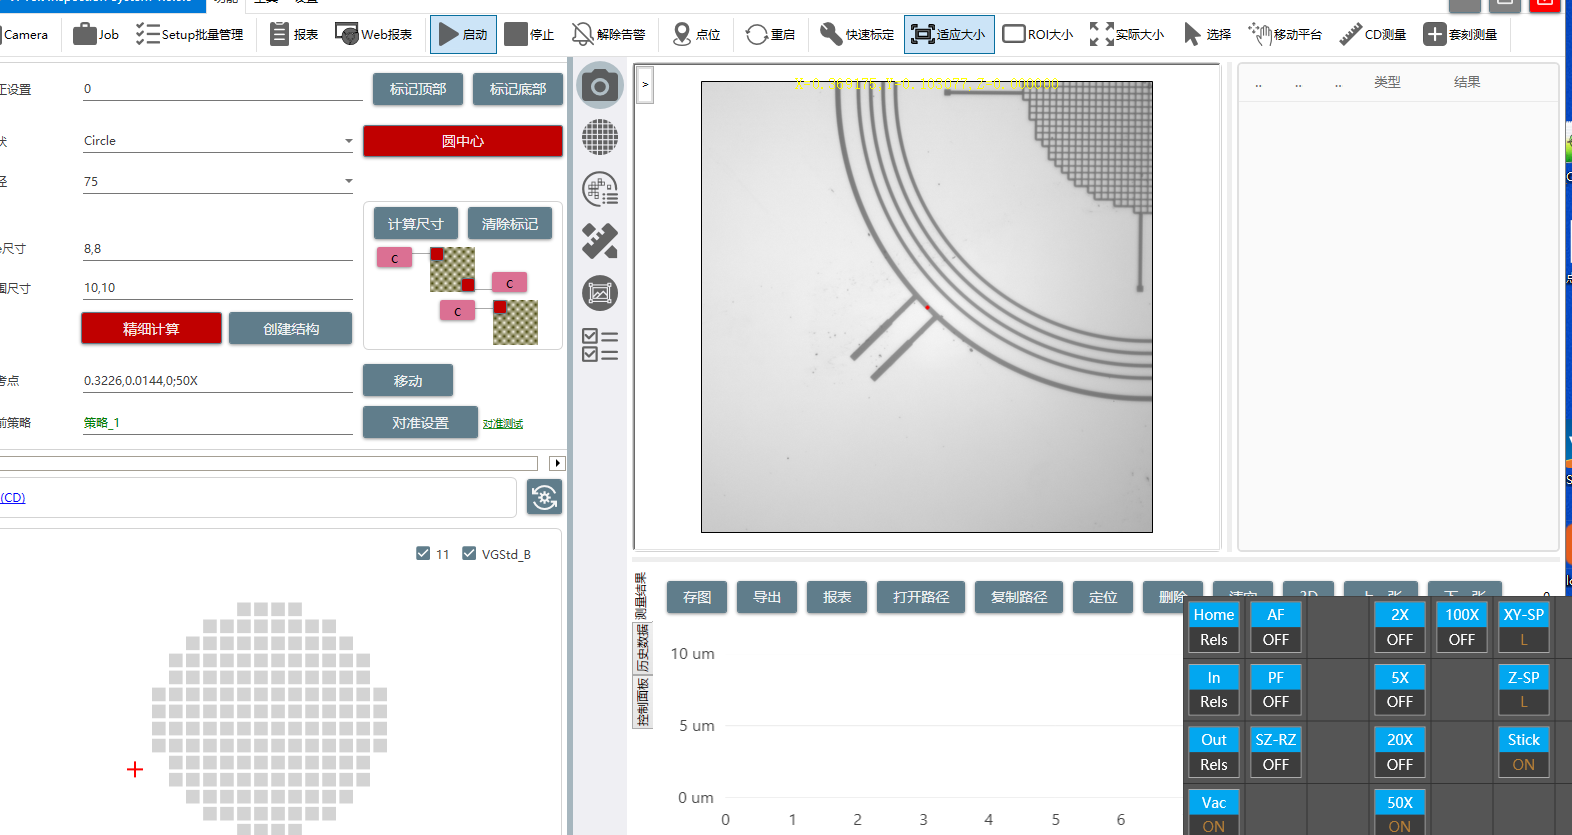Switch on the 20X objective
1572x835 pixels.
coord(1400,752)
